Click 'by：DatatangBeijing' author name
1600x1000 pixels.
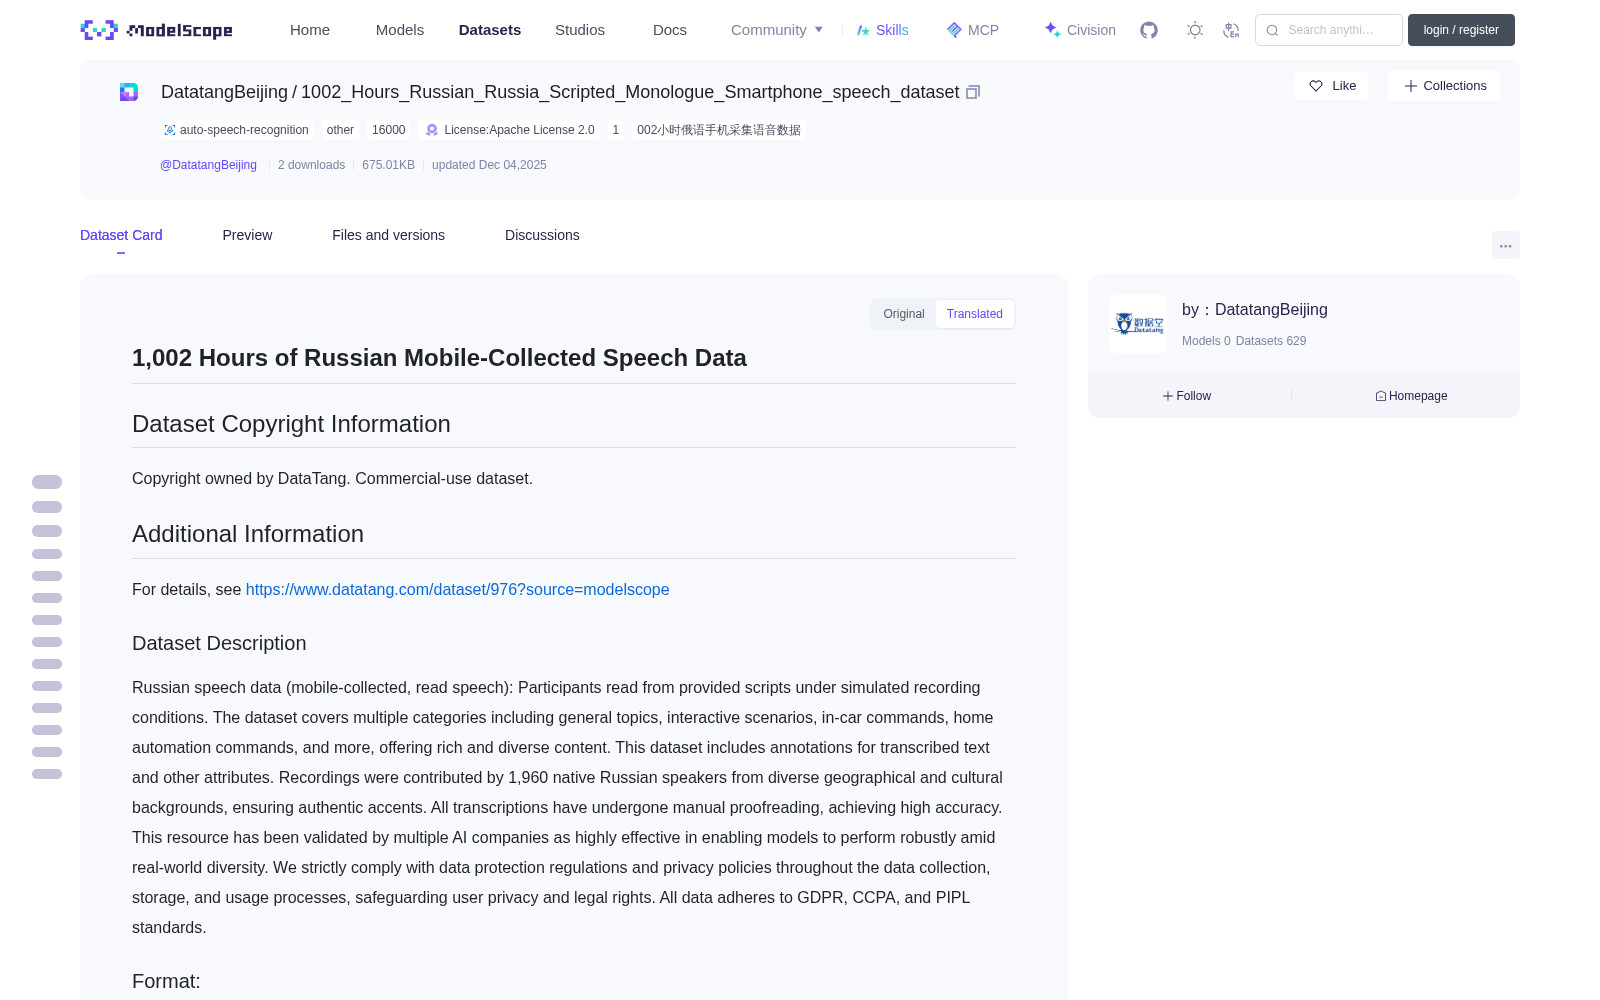[x=1255, y=310]
